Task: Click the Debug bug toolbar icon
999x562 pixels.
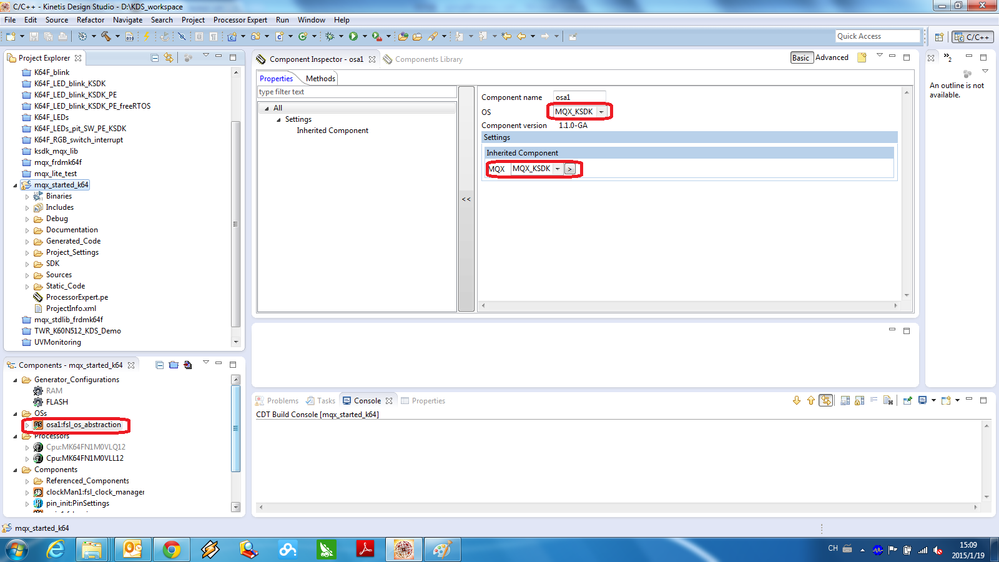Action: (330, 36)
